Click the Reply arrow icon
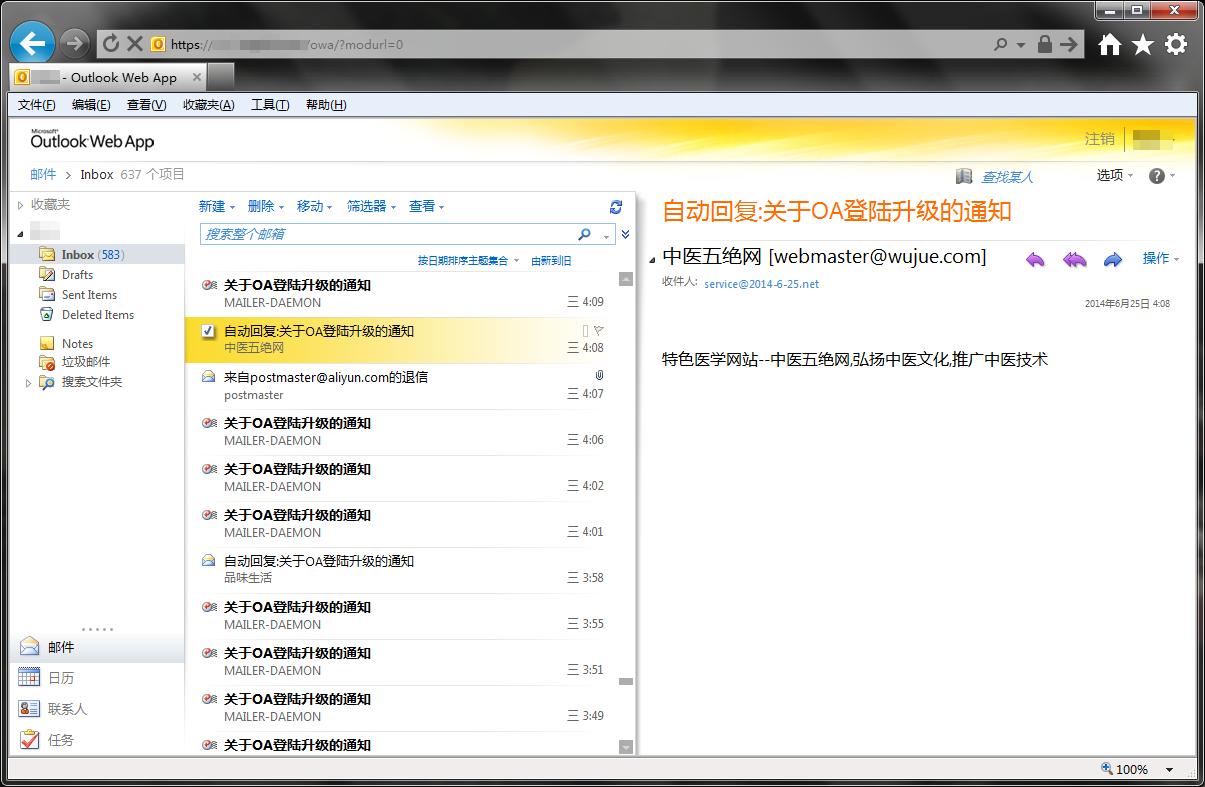Viewport: 1205px width, 787px height. tap(1035, 259)
